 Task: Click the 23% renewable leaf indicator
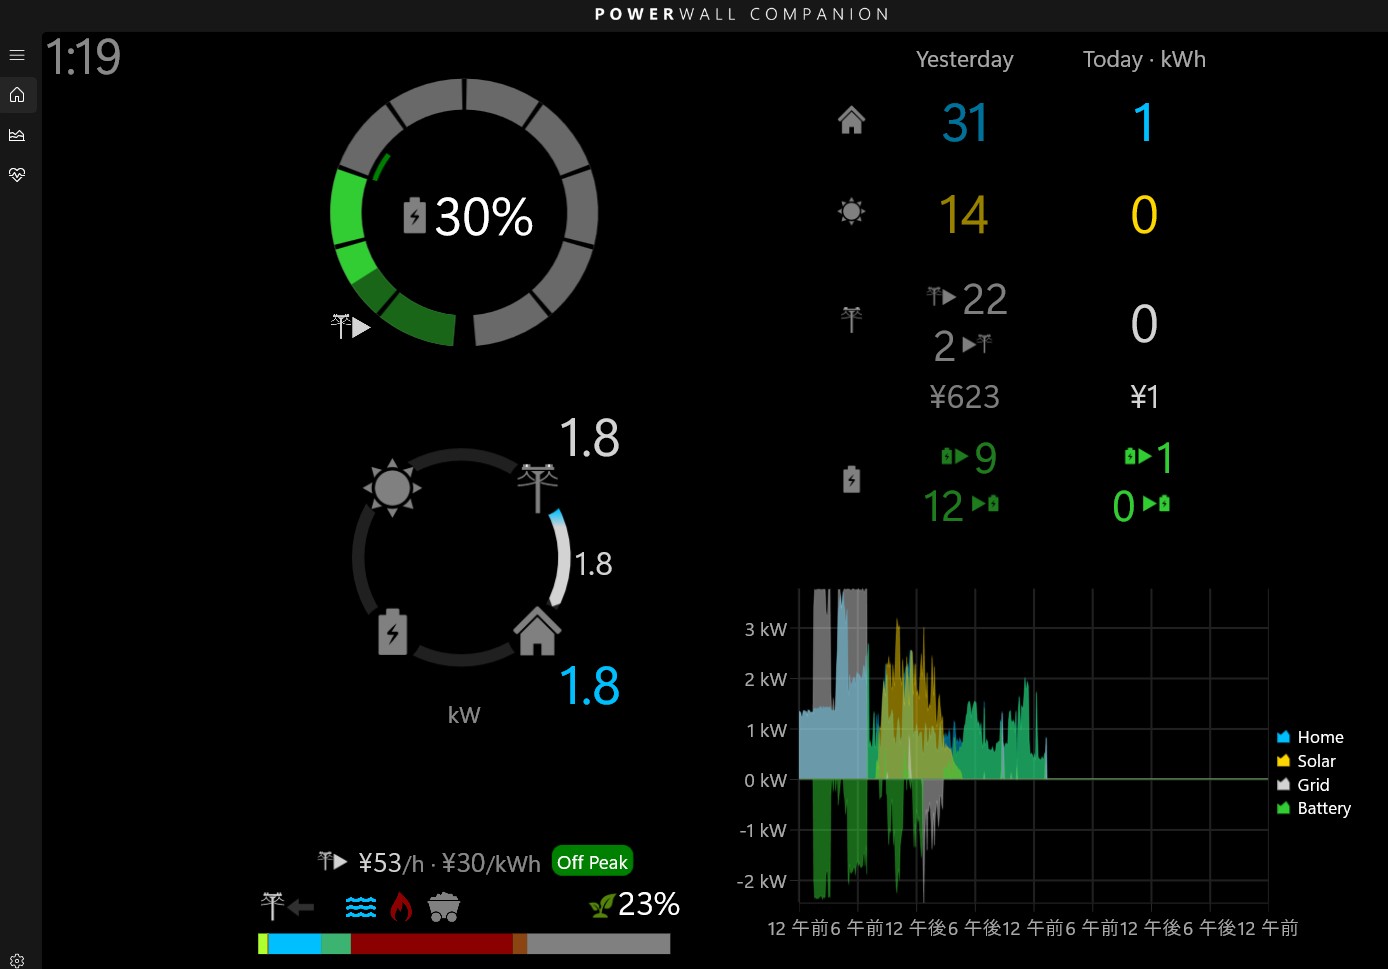(x=636, y=905)
